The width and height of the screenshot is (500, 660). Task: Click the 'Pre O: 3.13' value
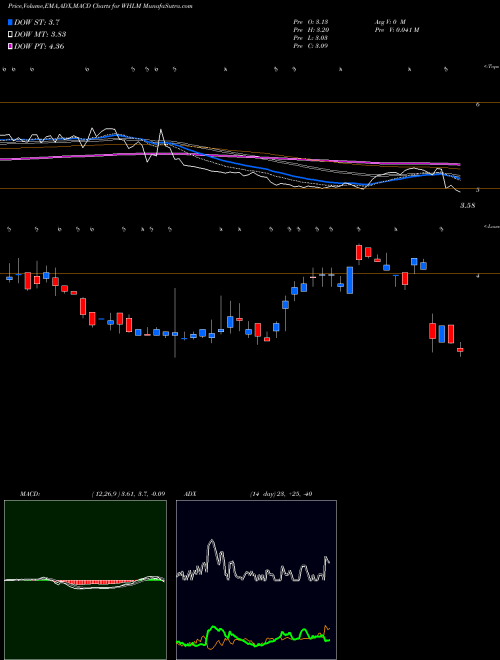(x=311, y=22)
